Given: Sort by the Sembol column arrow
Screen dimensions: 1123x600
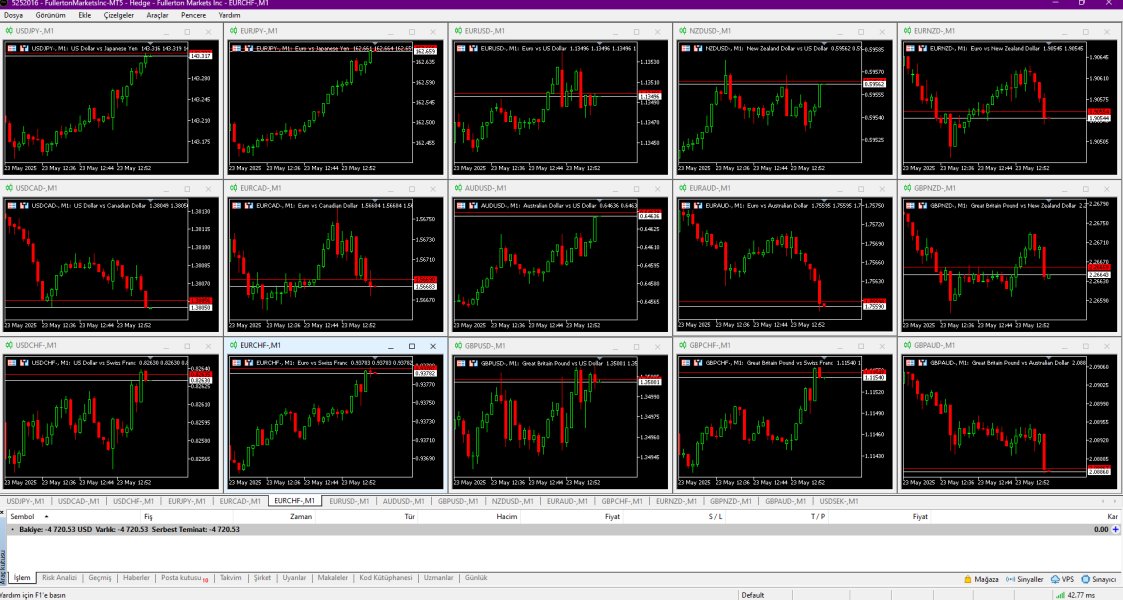Looking at the screenshot, I should point(47,516).
